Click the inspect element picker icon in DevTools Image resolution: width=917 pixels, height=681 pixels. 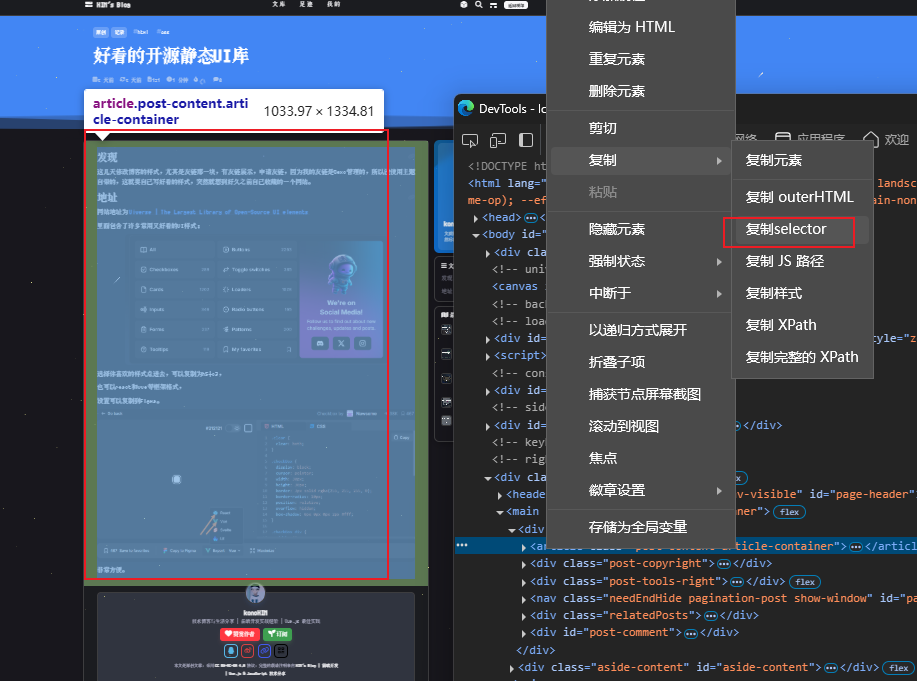[470, 140]
